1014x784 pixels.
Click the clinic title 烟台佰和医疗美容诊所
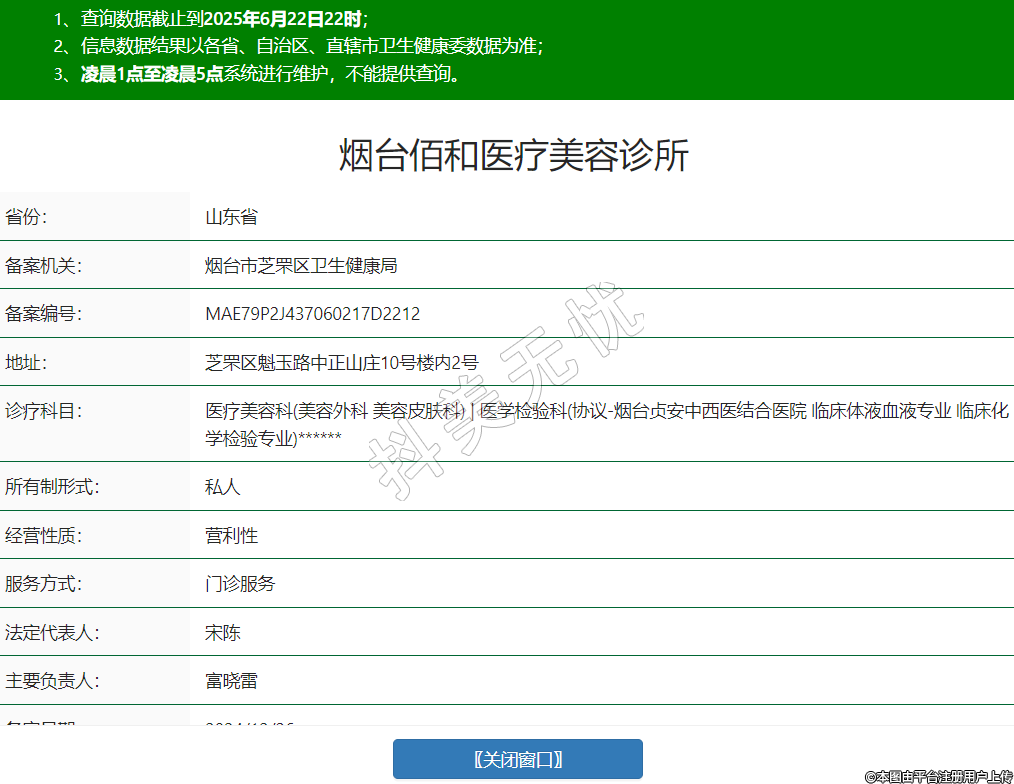pyautogui.click(x=514, y=157)
